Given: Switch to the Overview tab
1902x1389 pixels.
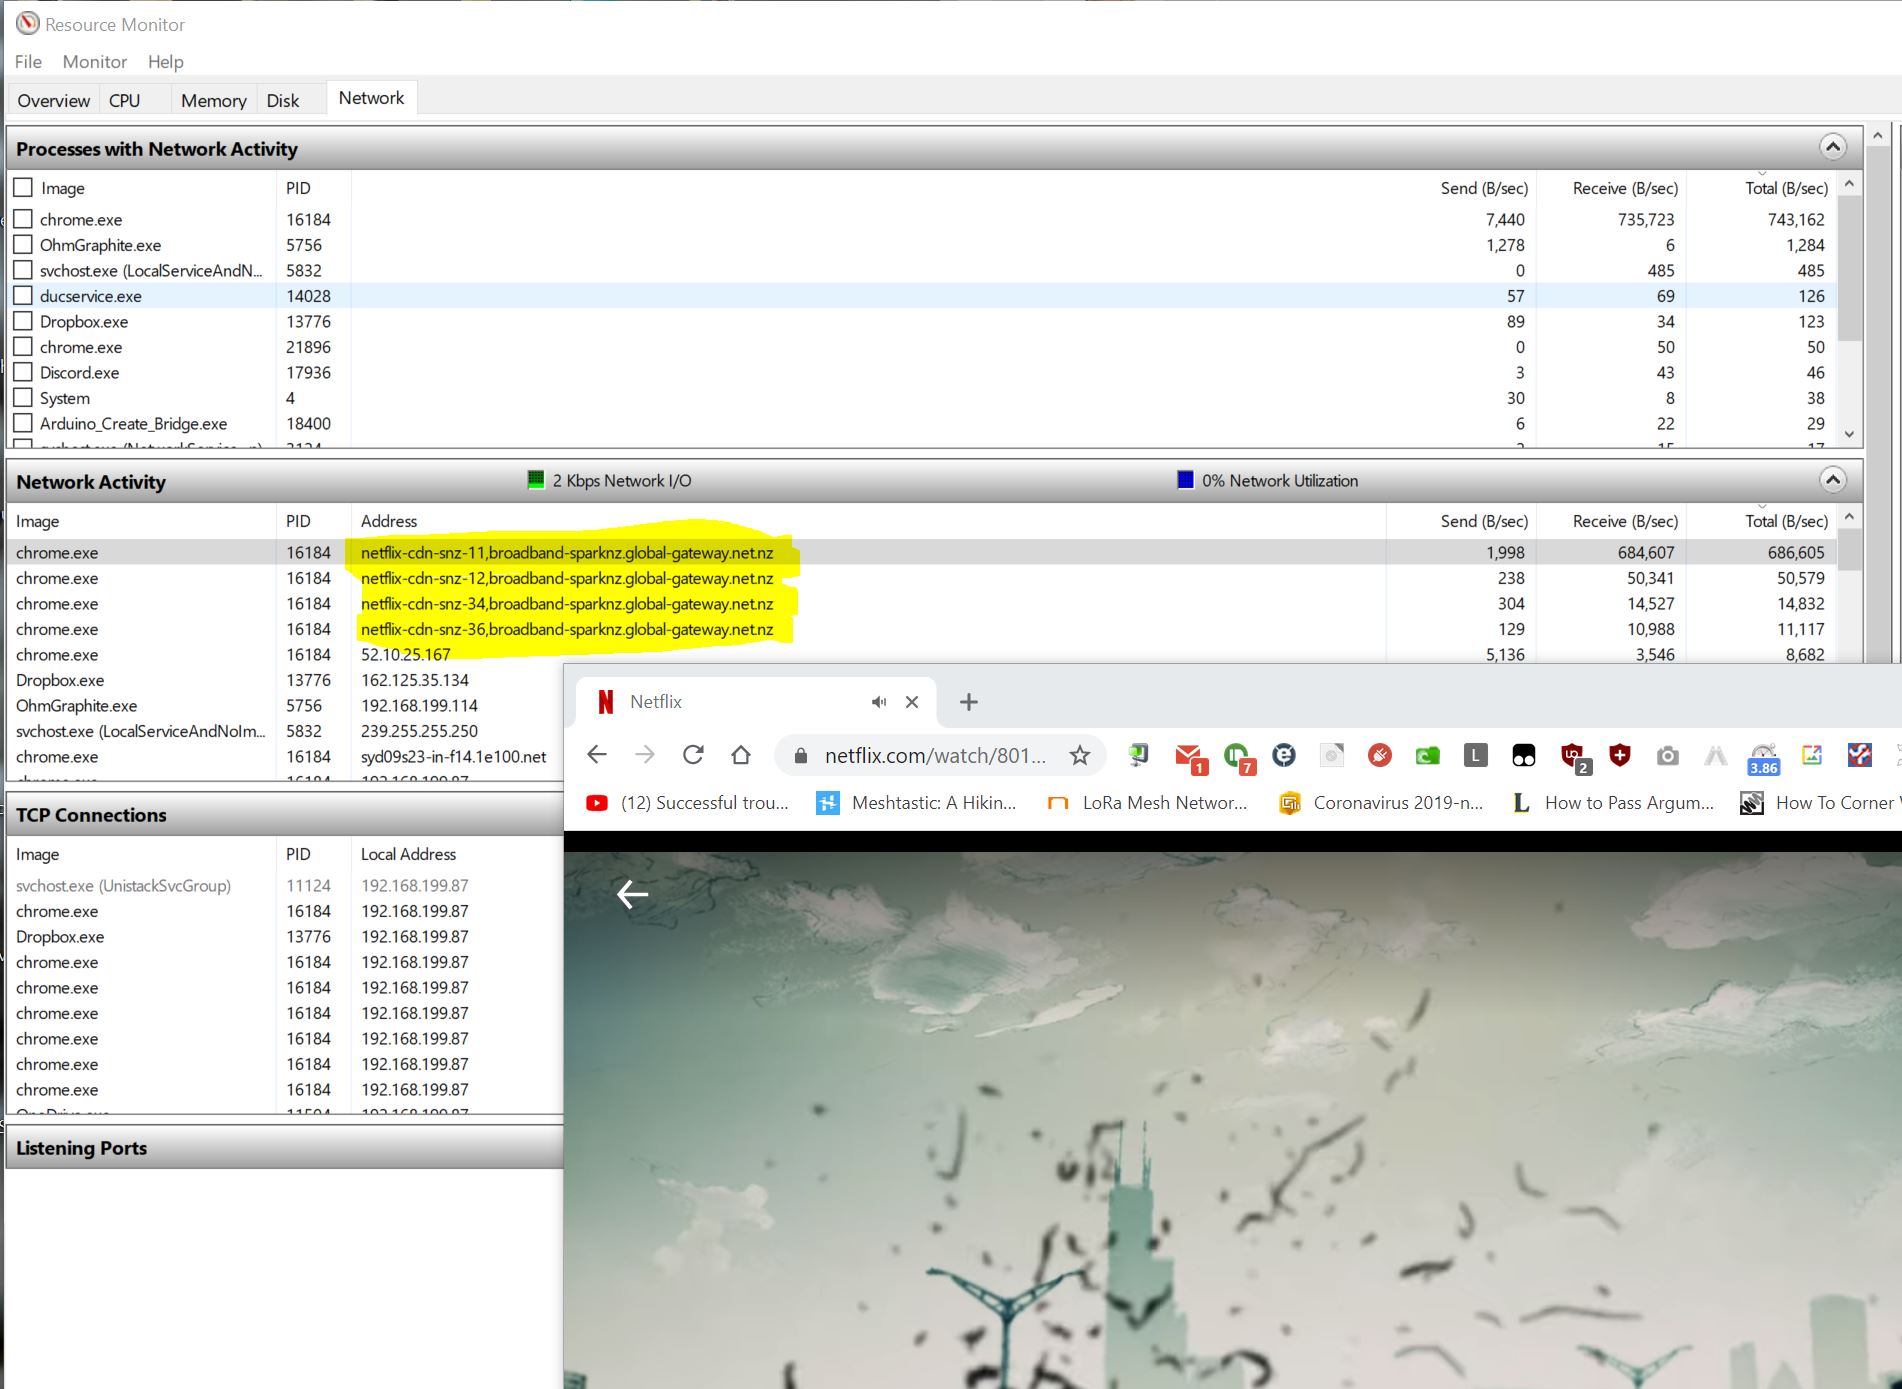Looking at the screenshot, I should 53,100.
